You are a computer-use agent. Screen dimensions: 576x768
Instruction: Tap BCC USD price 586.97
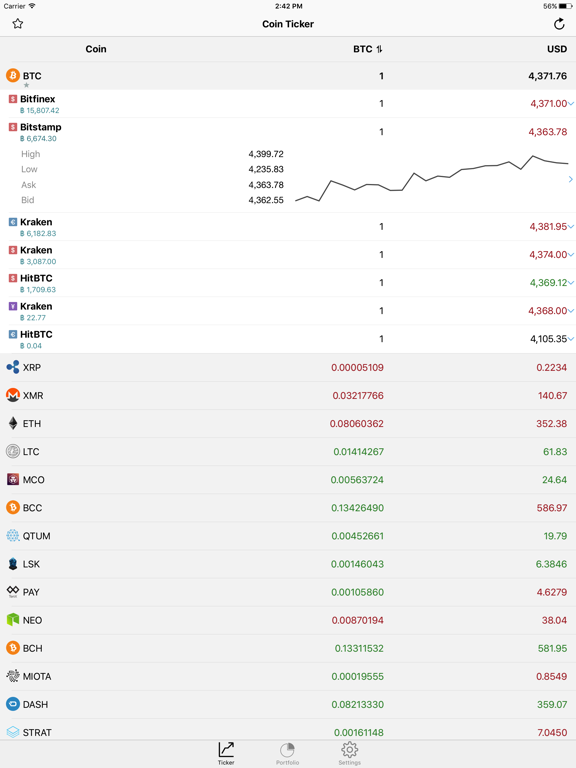[x=552, y=508]
